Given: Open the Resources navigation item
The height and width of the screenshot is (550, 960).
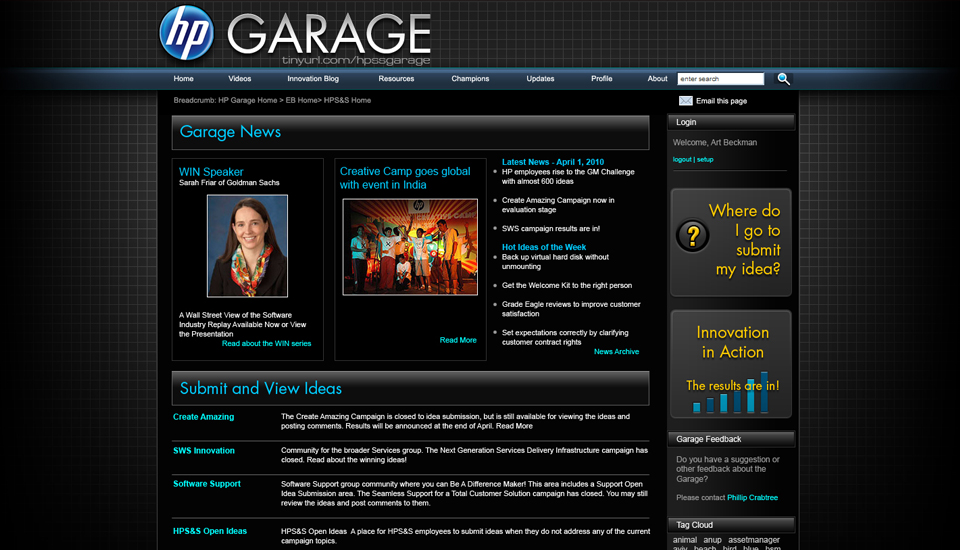Looking at the screenshot, I should click(x=396, y=79).
